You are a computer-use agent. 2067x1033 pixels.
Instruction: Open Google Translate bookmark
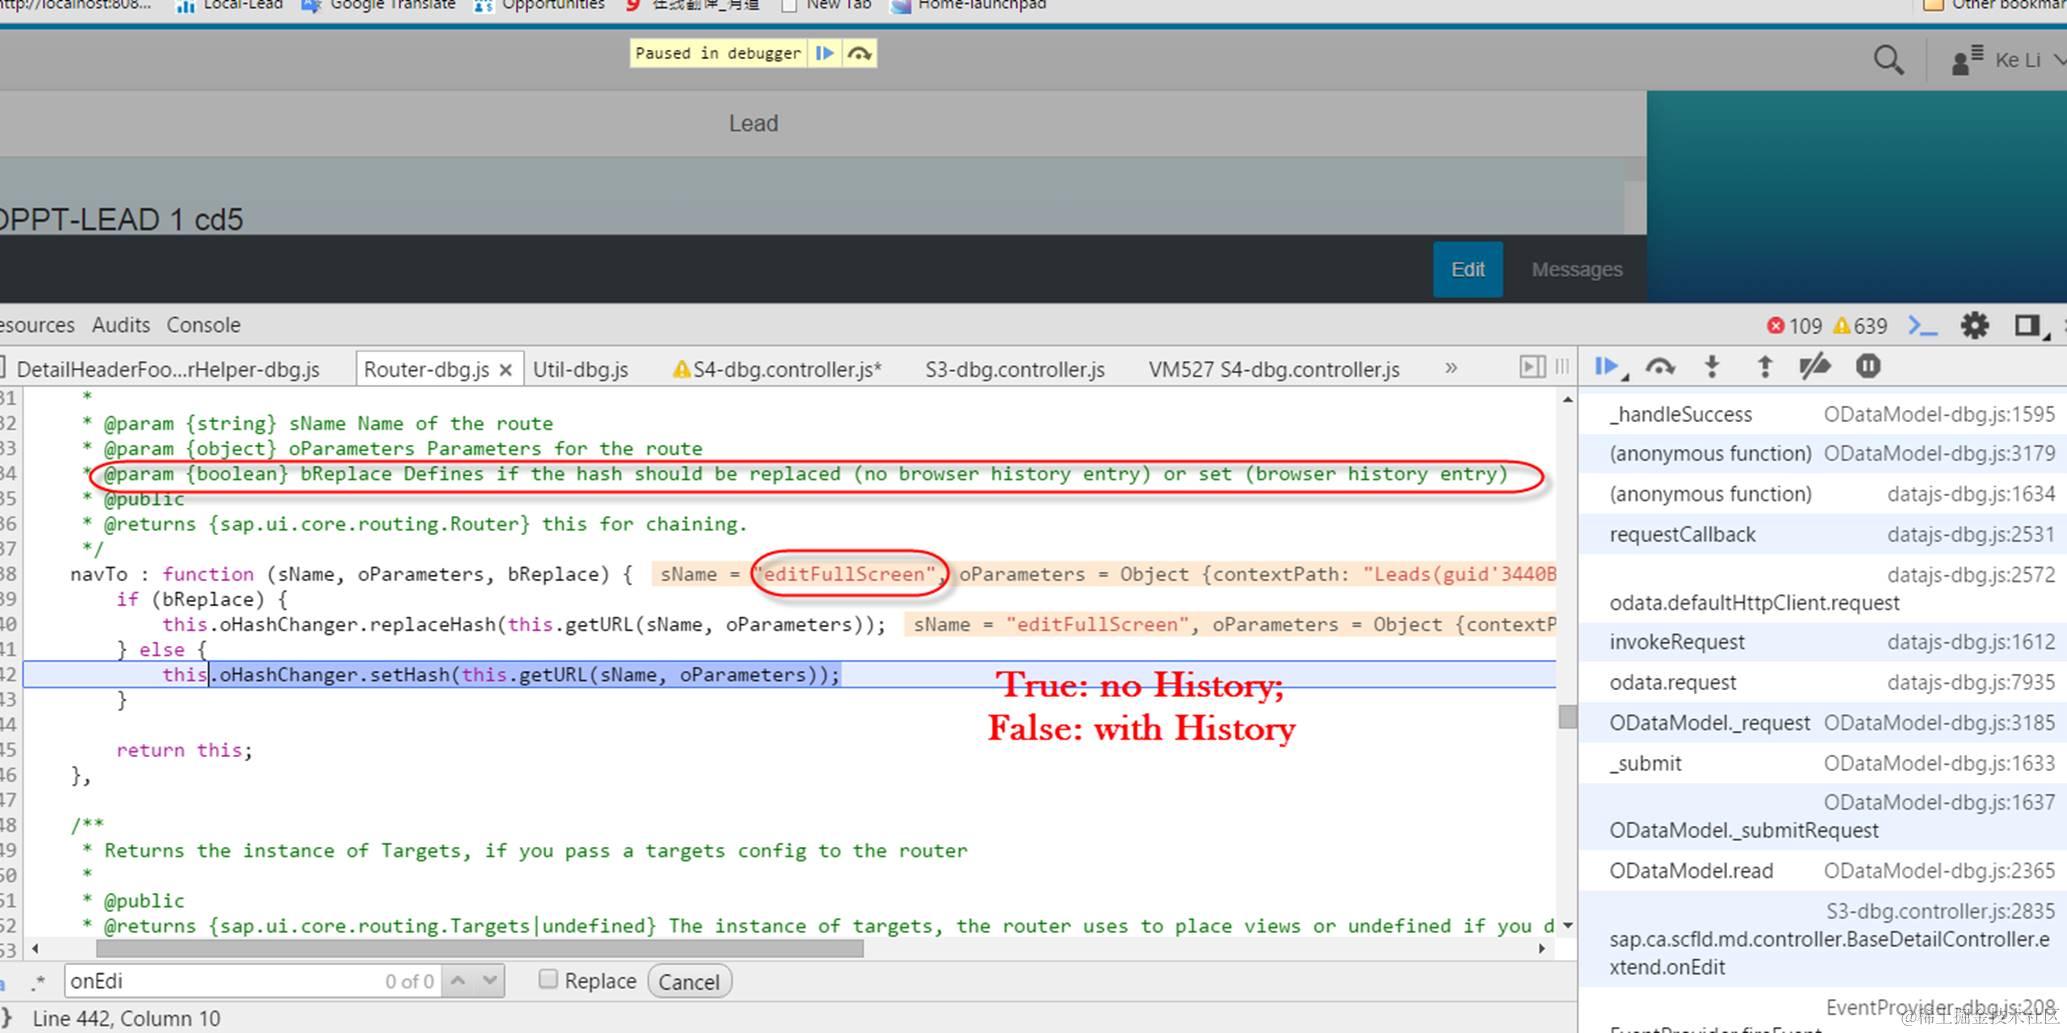(377, 6)
